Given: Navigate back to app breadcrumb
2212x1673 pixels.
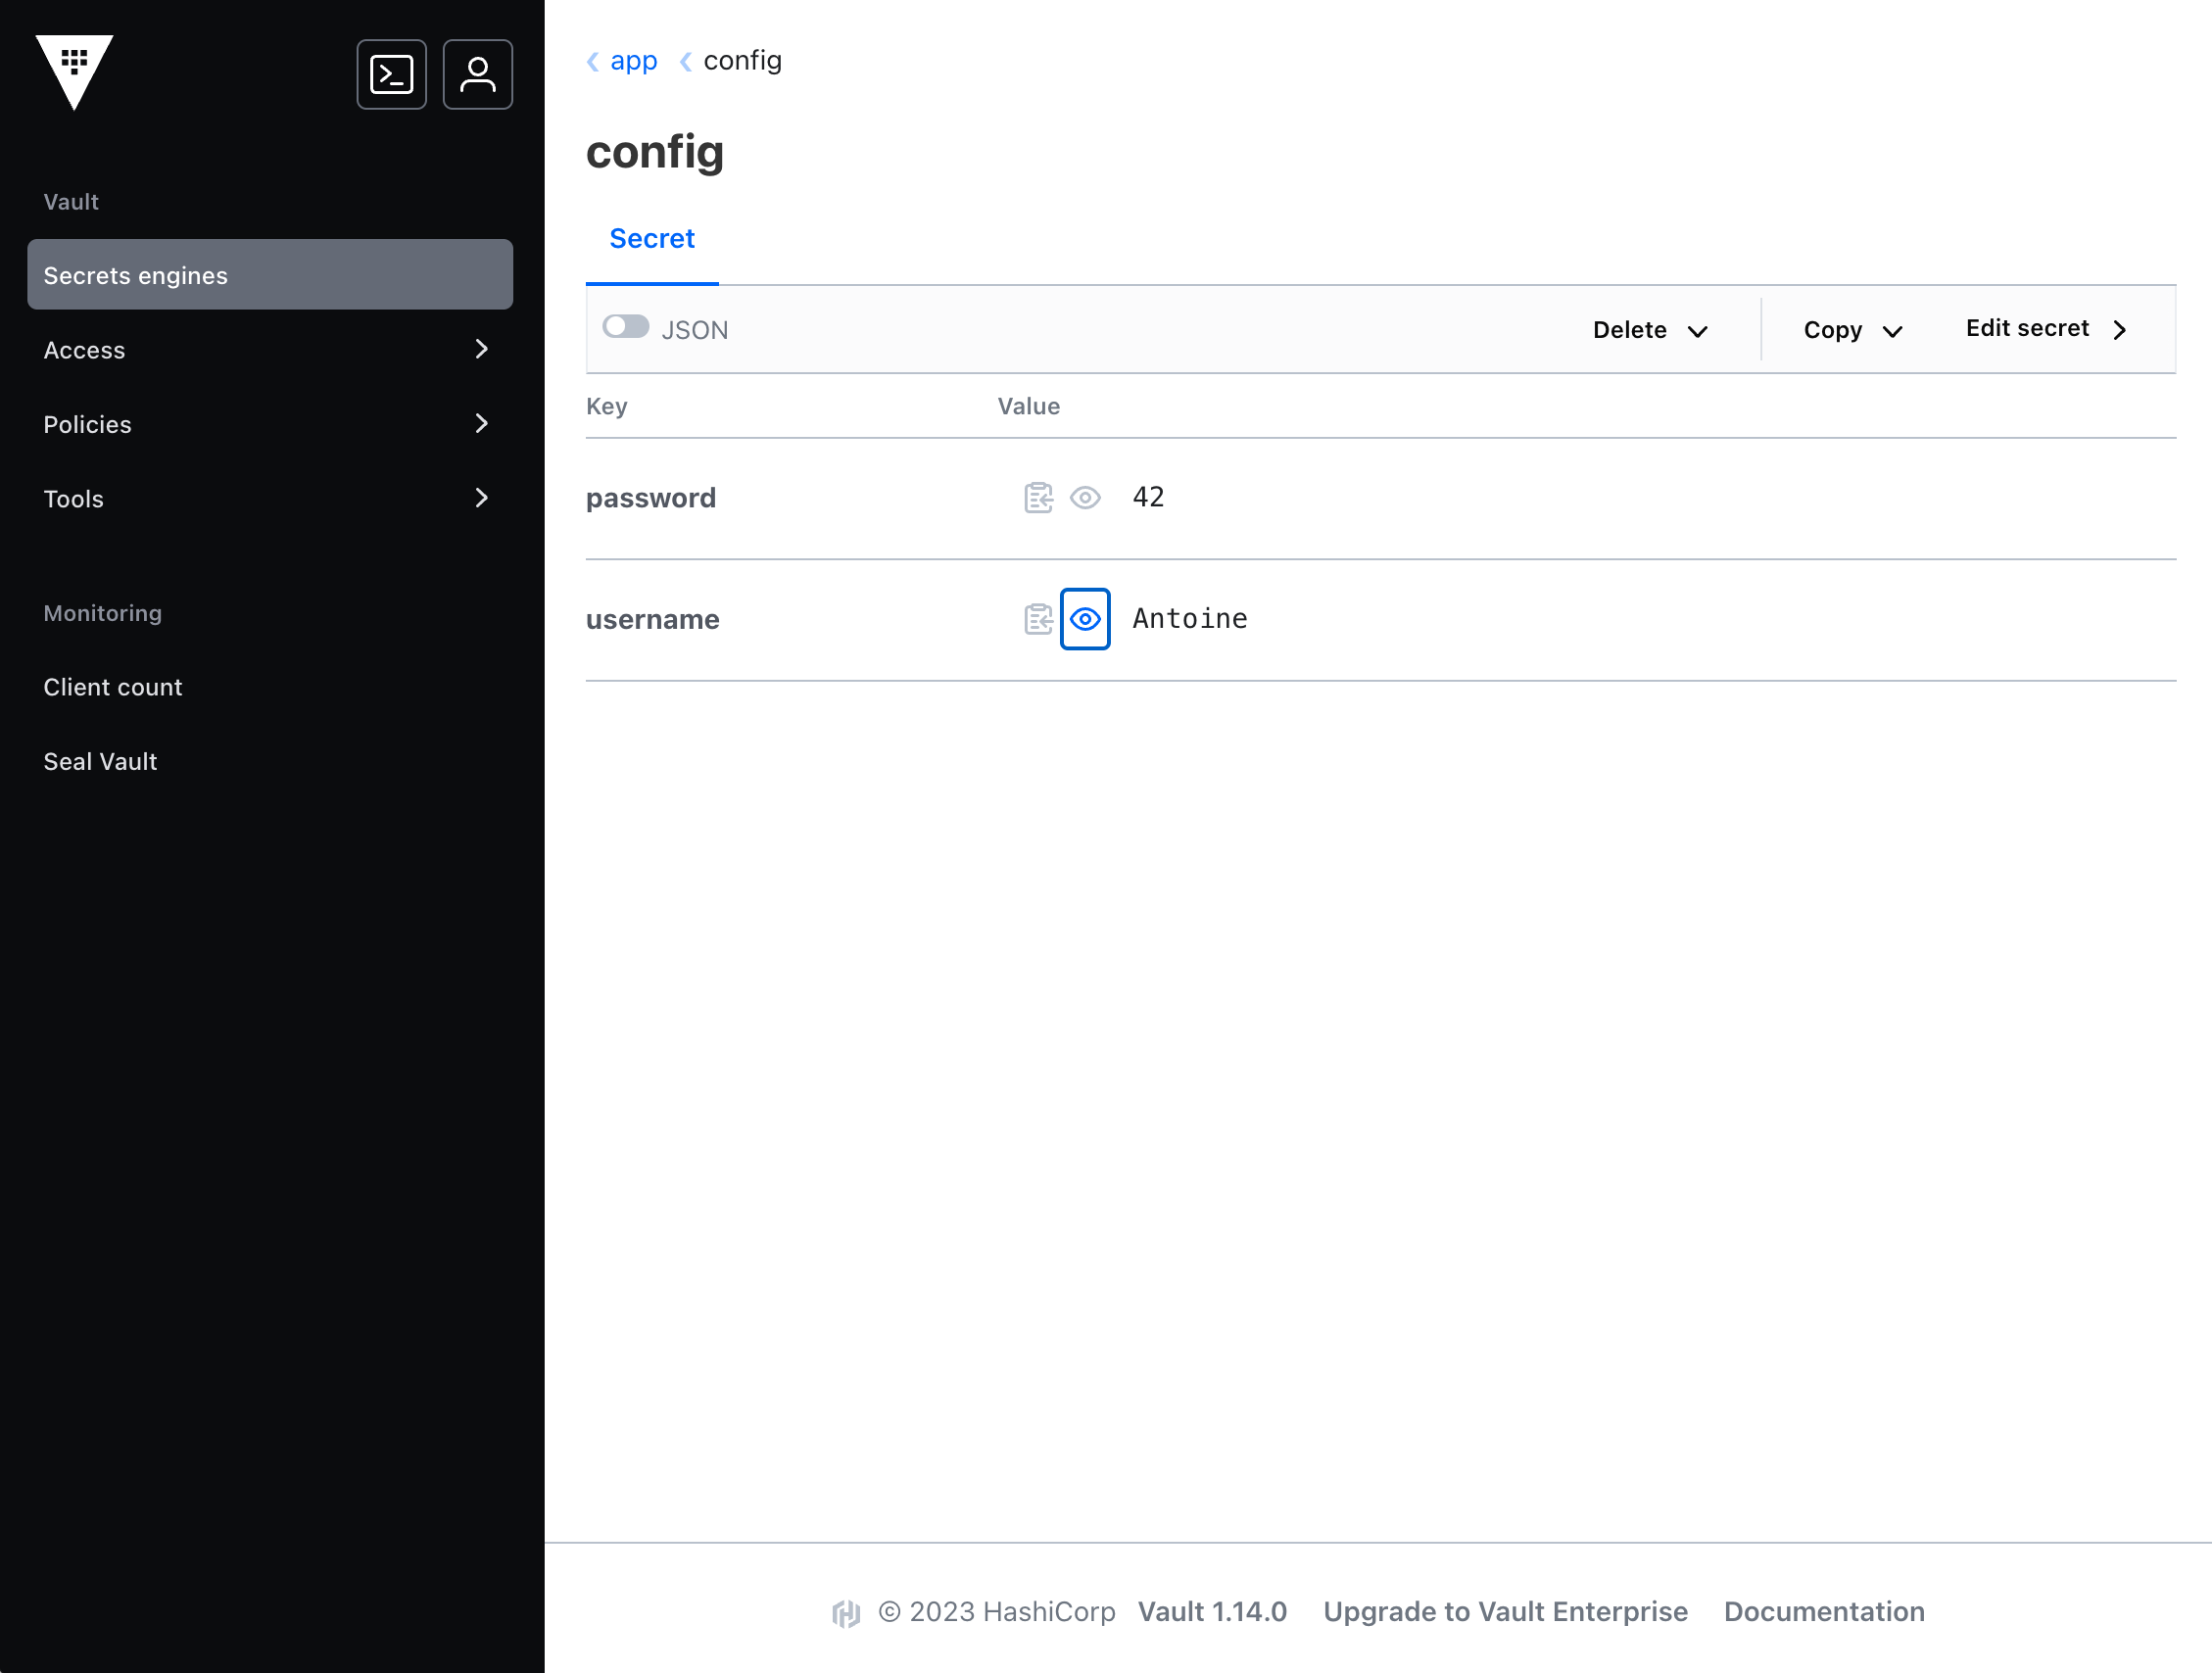Looking at the screenshot, I should click(x=633, y=61).
